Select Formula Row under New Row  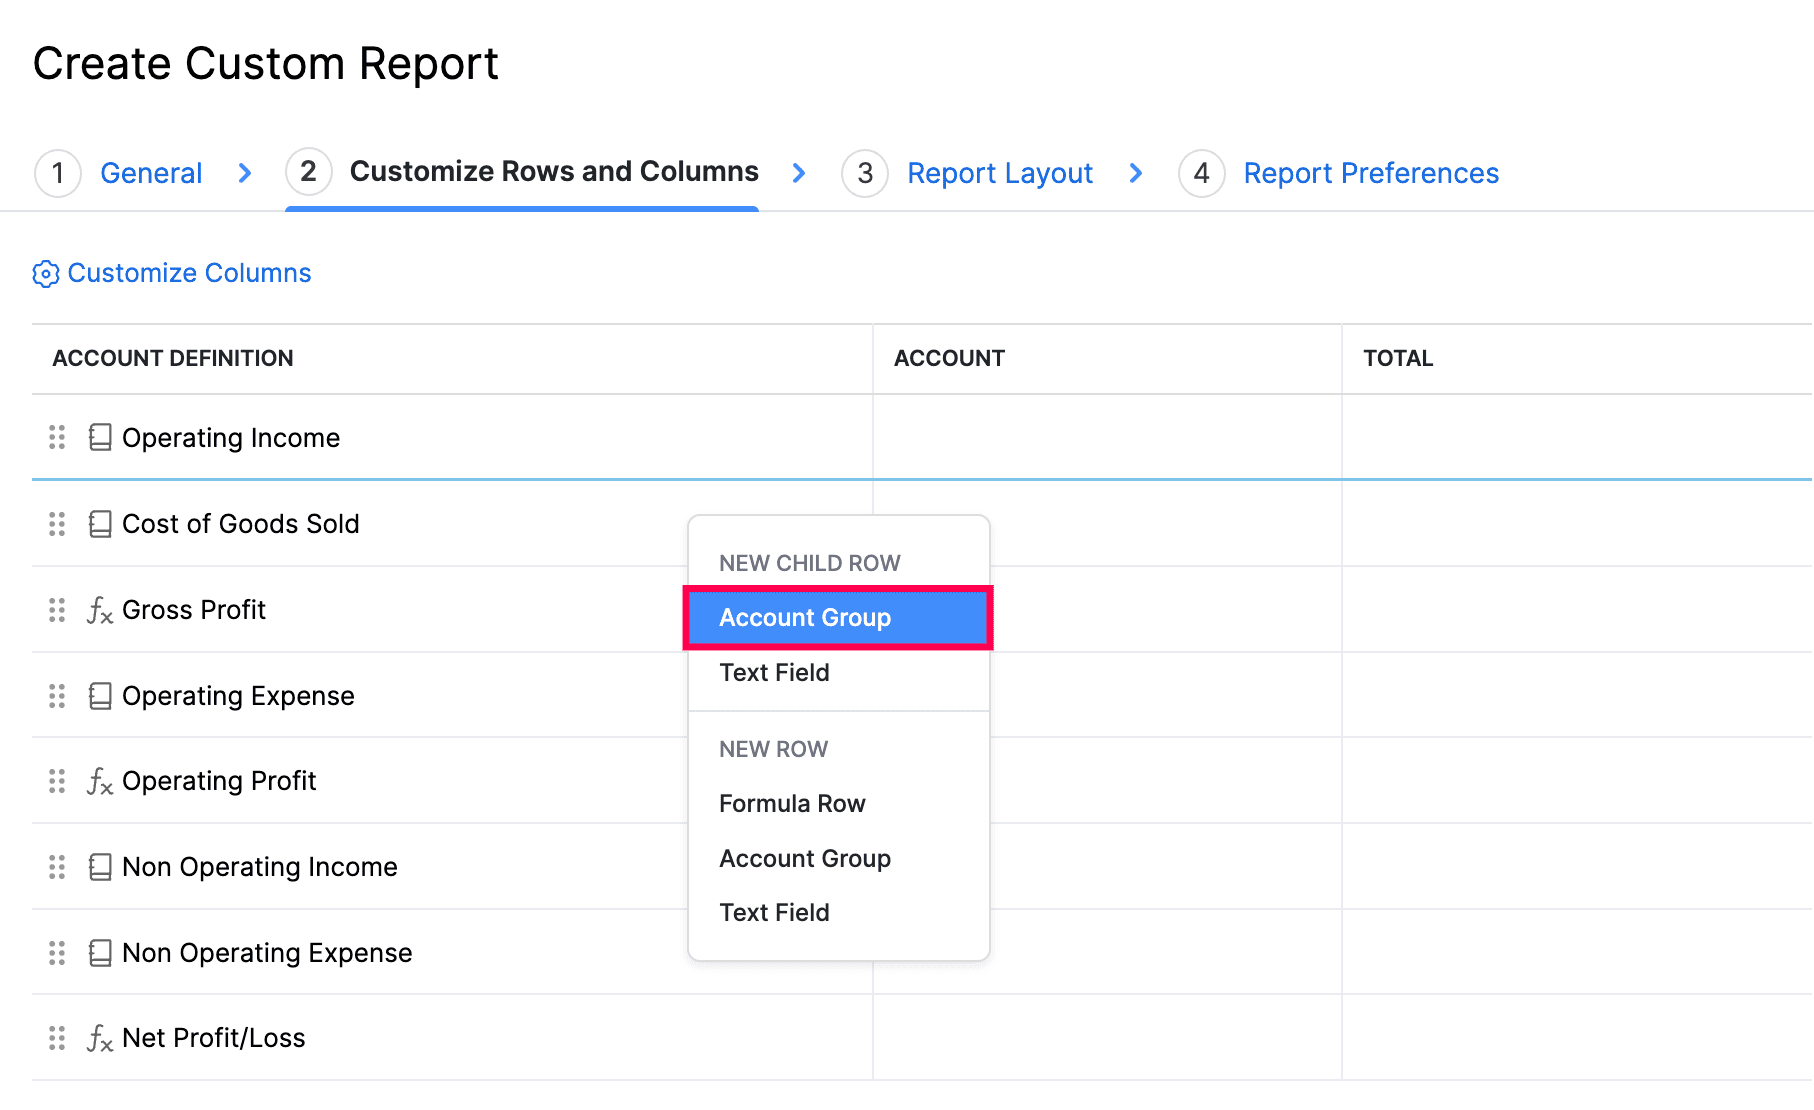[x=792, y=803]
